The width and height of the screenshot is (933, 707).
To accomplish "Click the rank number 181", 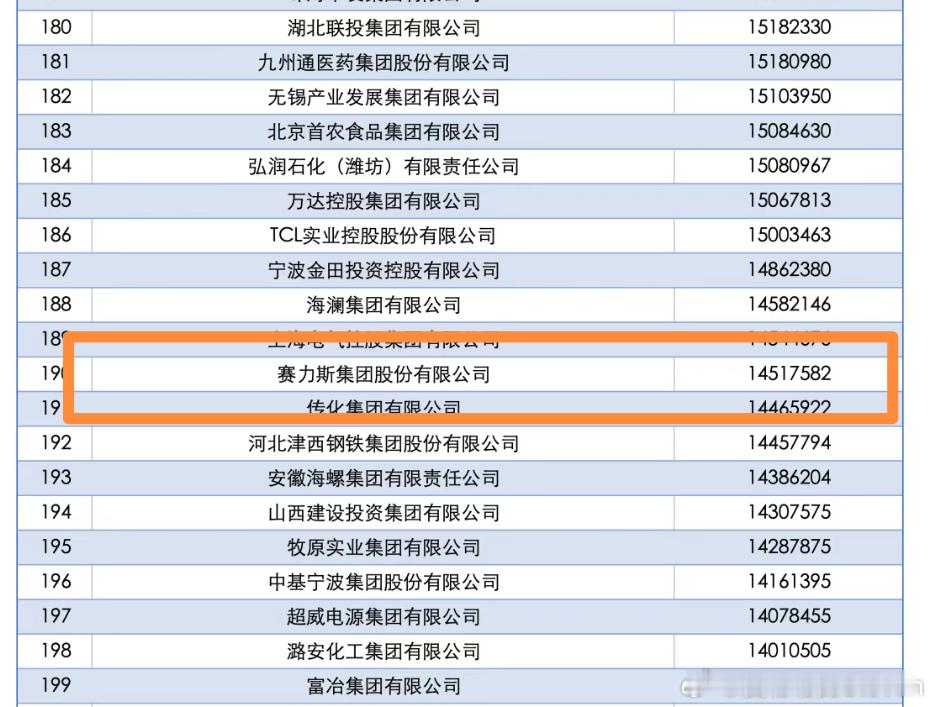I will point(55,62).
